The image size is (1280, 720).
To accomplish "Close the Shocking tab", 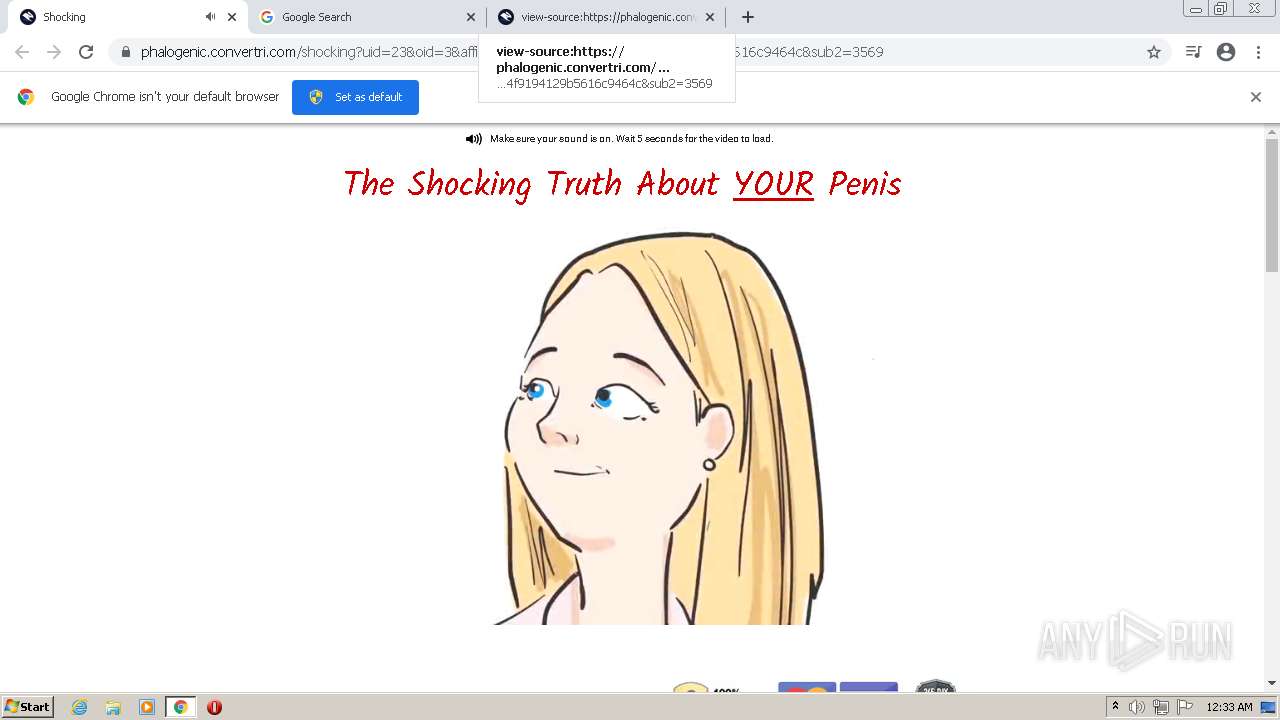I will point(232,17).
